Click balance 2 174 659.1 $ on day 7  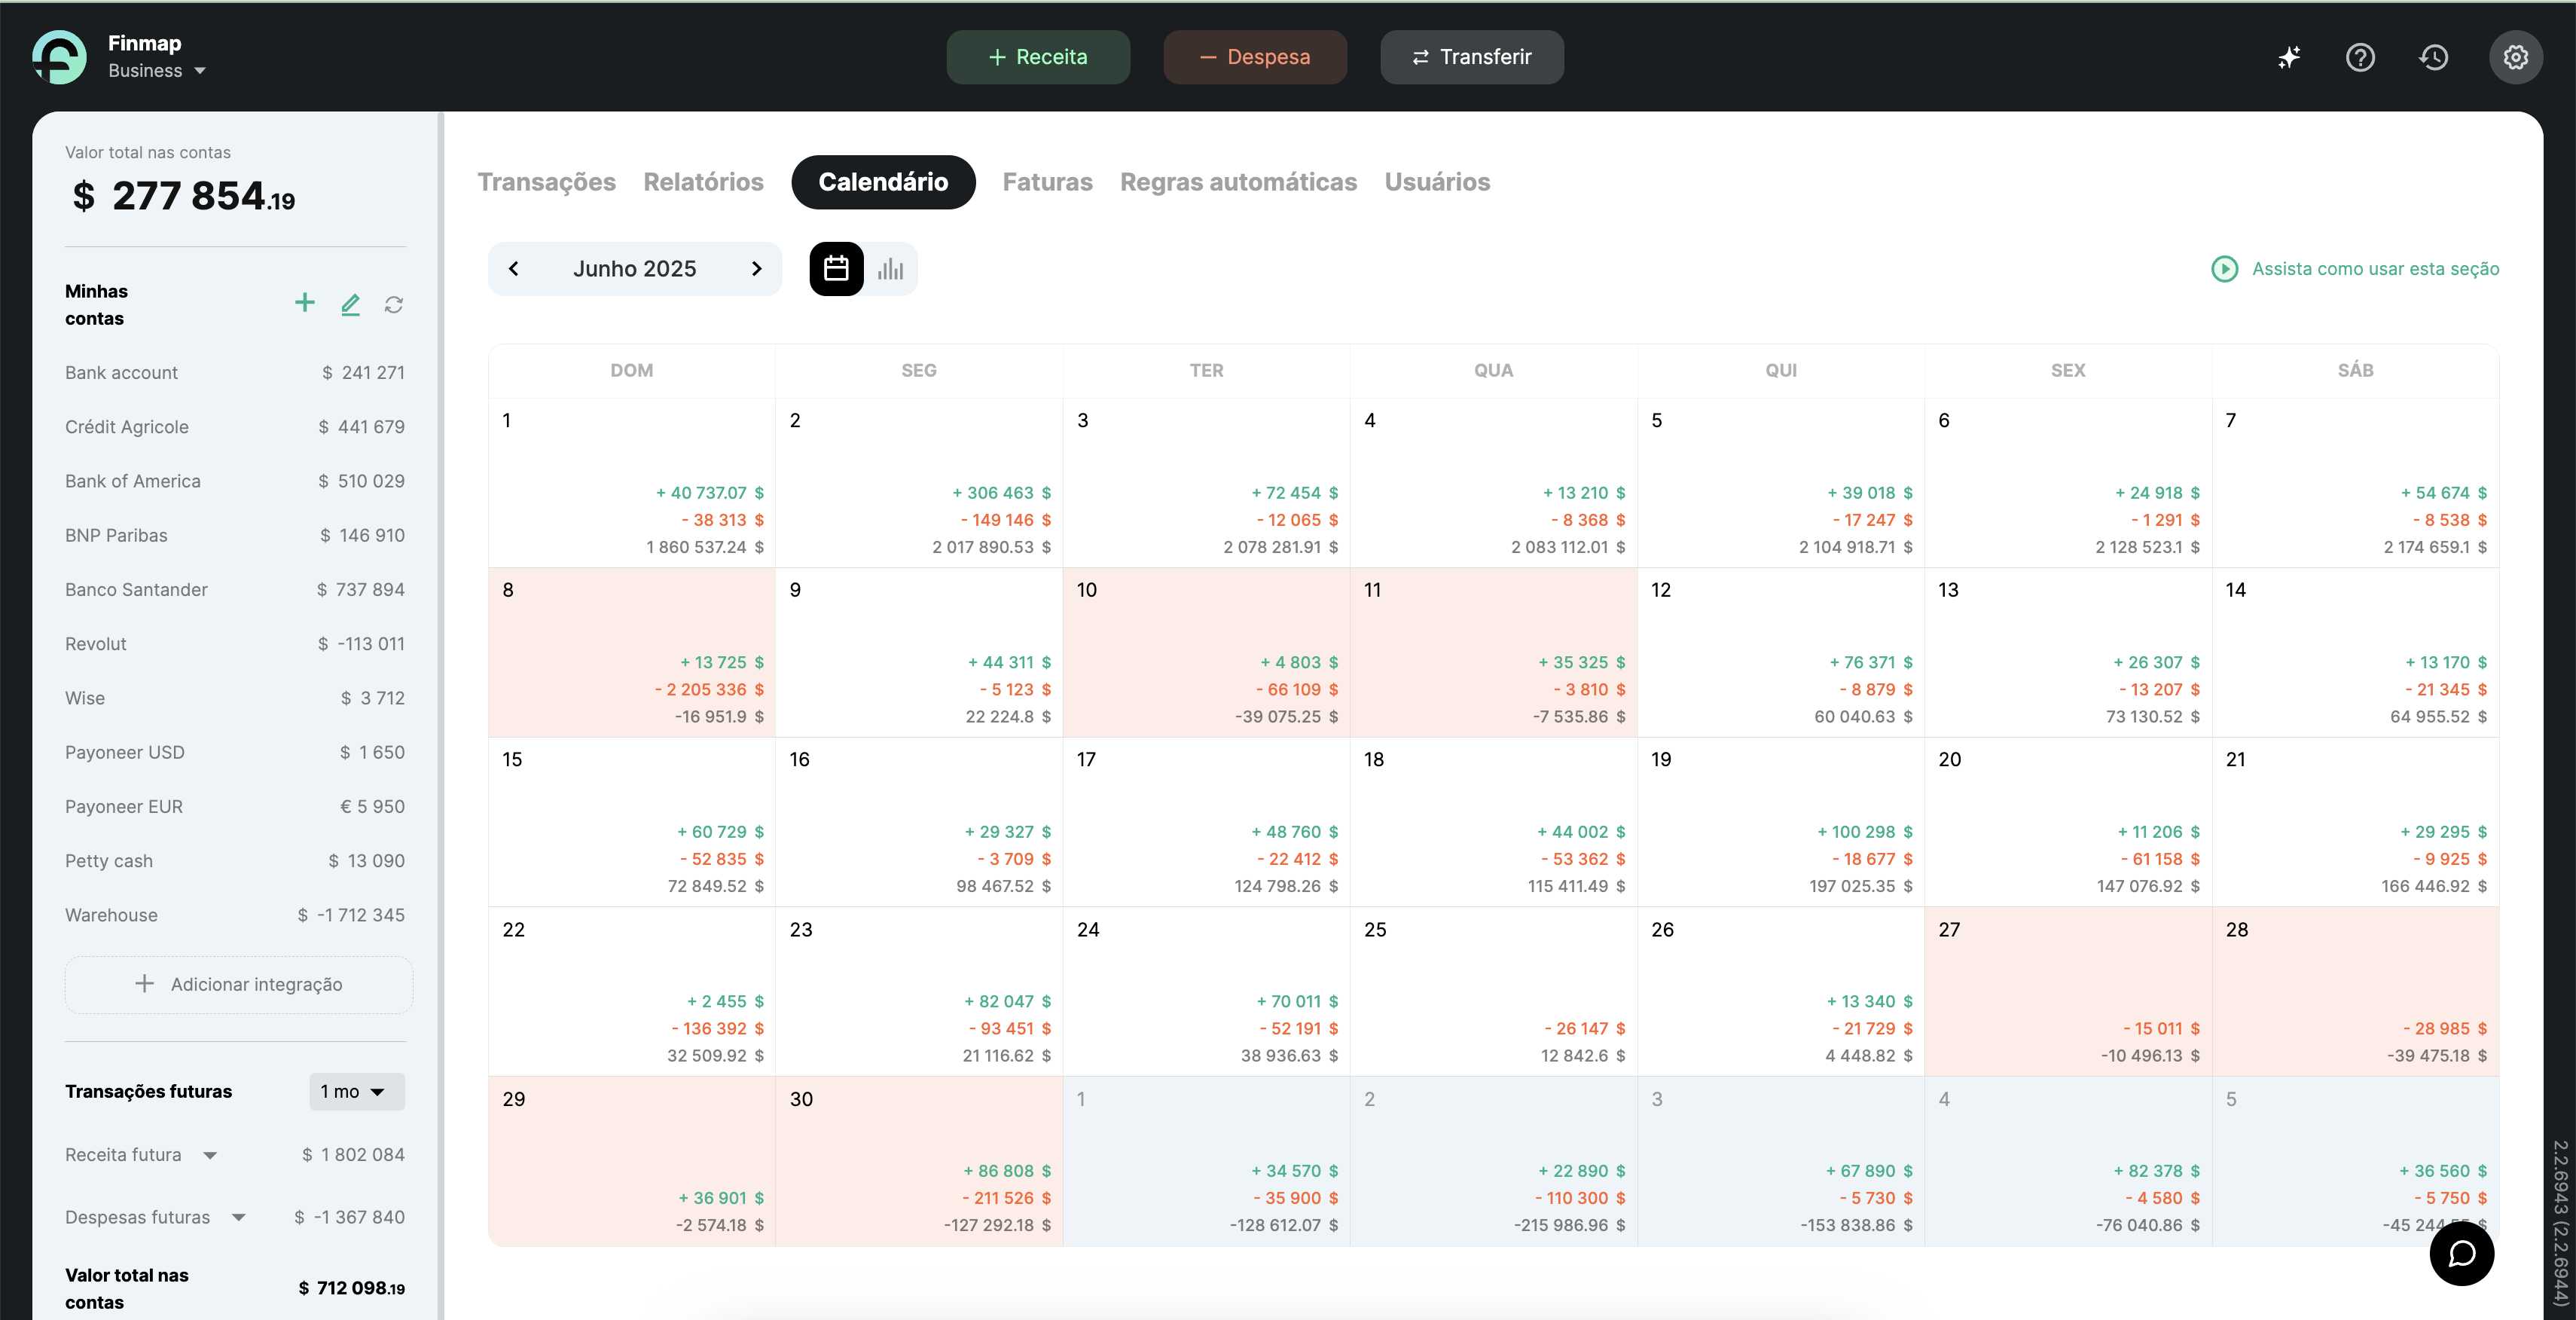pos(2435,547)
